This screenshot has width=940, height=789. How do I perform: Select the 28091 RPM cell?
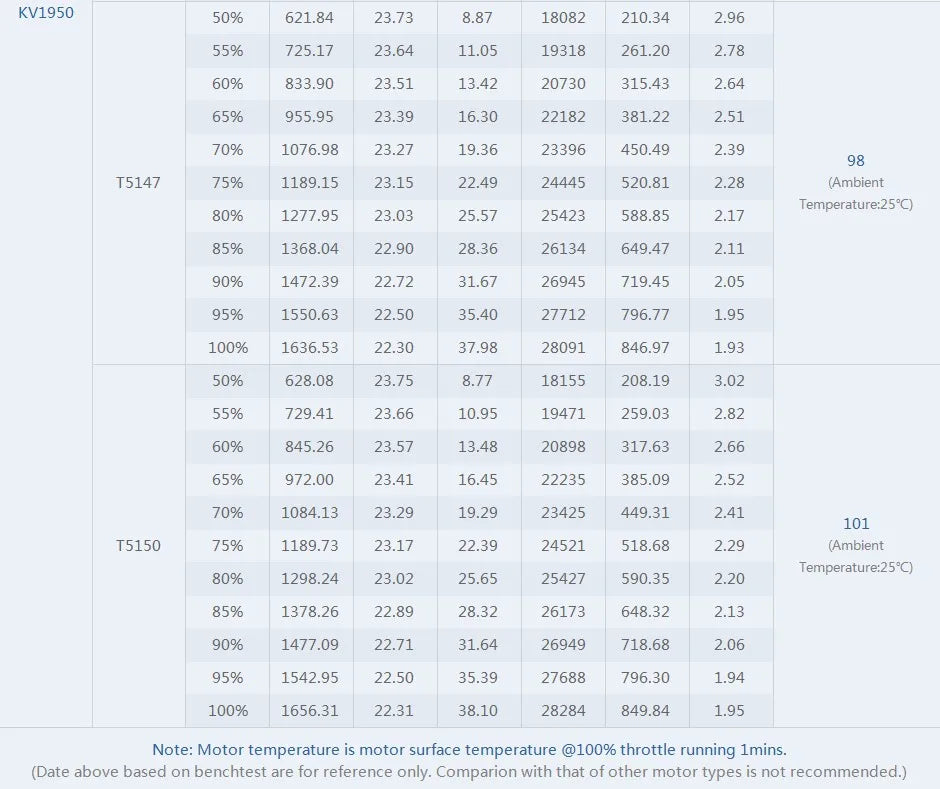[563, 348]
